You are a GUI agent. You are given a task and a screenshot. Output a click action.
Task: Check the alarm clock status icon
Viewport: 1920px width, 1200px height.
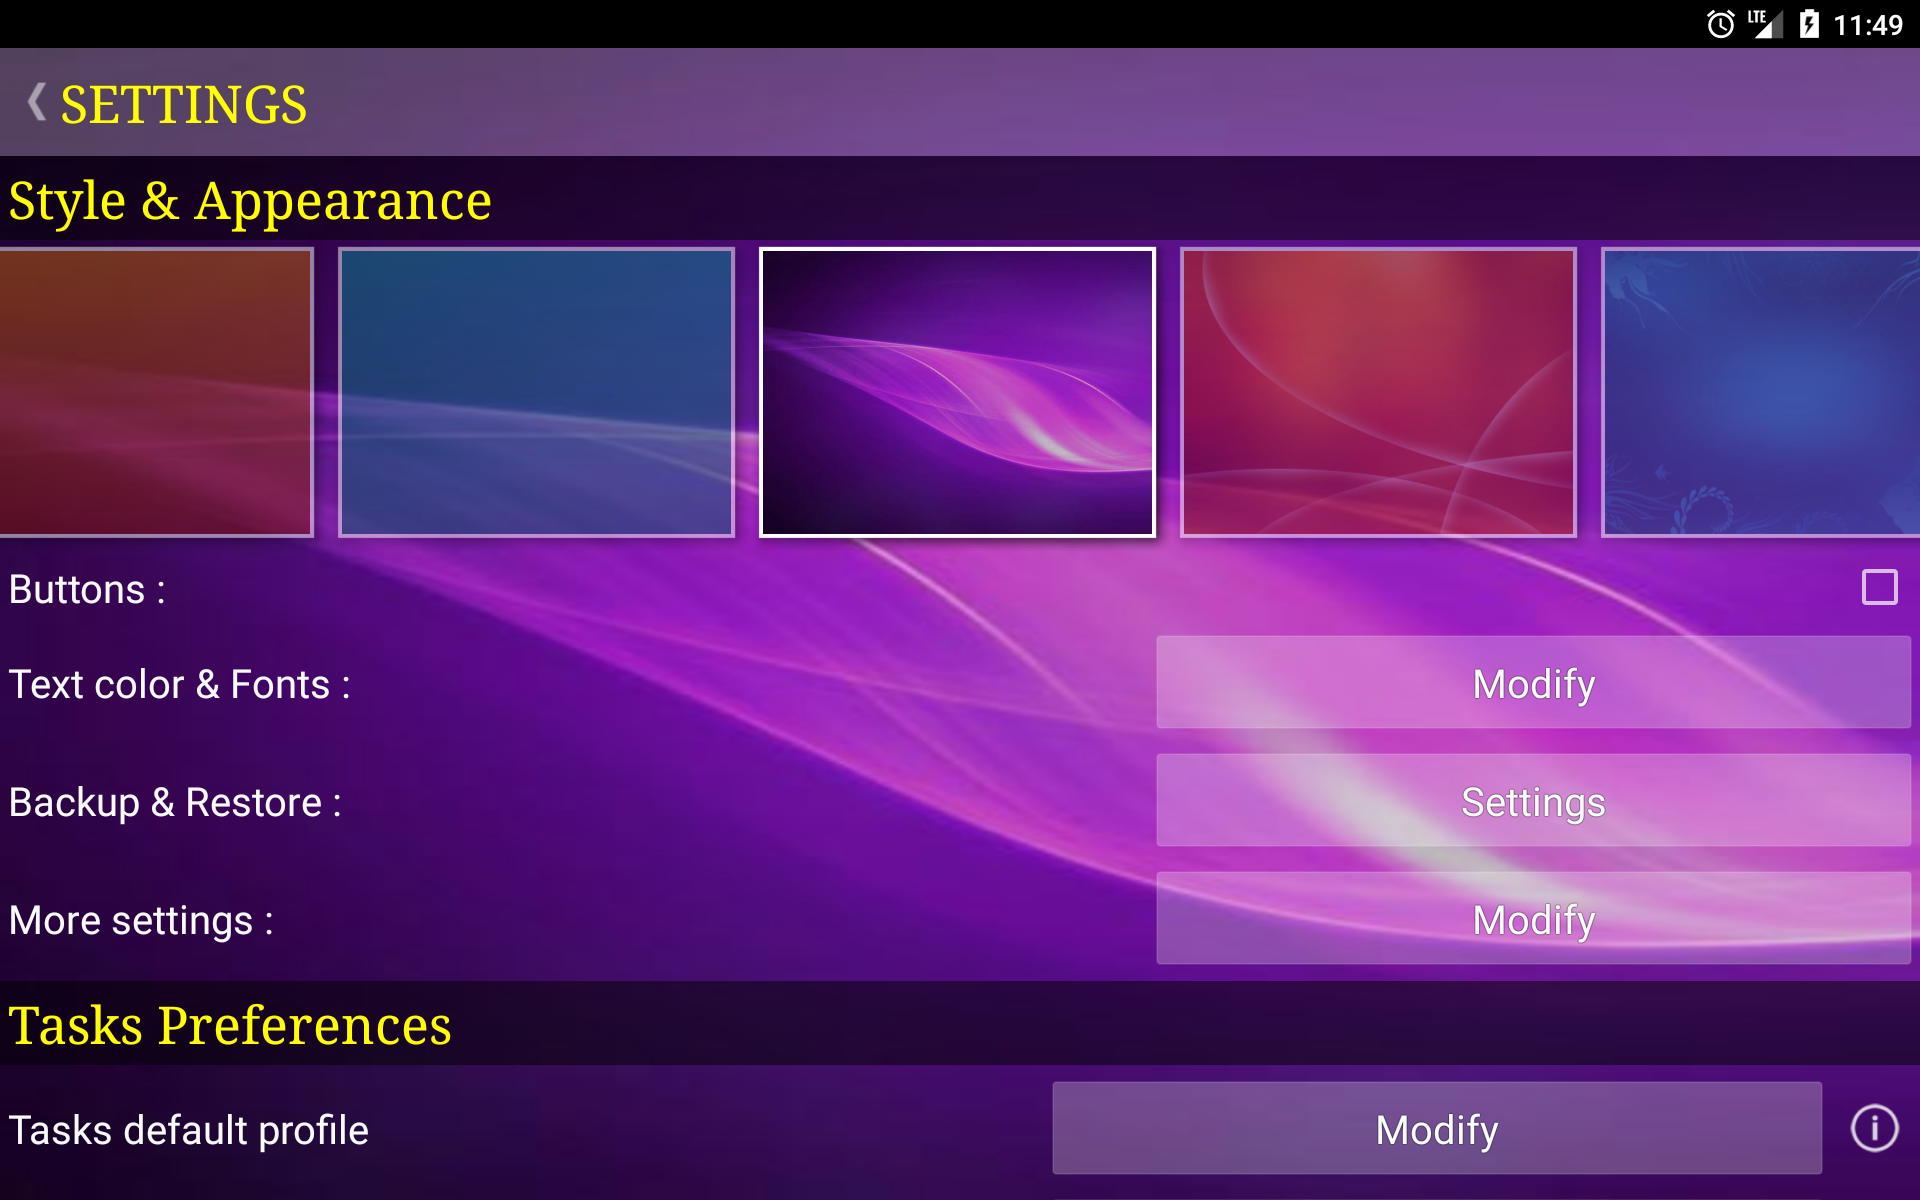click(x=1720, y=24)
